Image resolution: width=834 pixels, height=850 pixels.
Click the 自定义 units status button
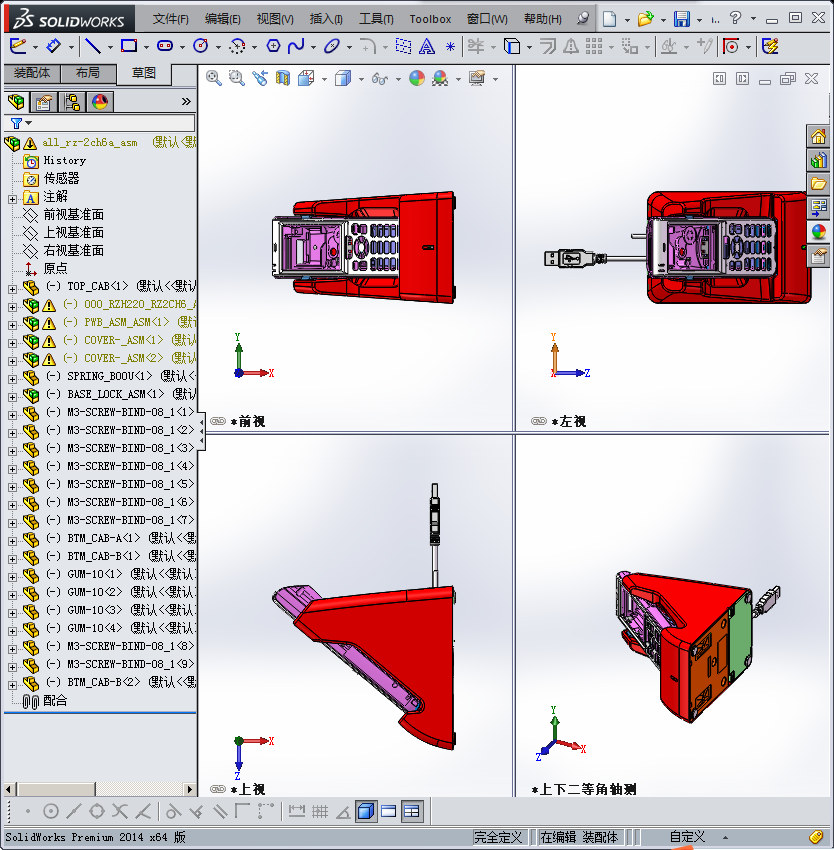(x=687, y=837)
